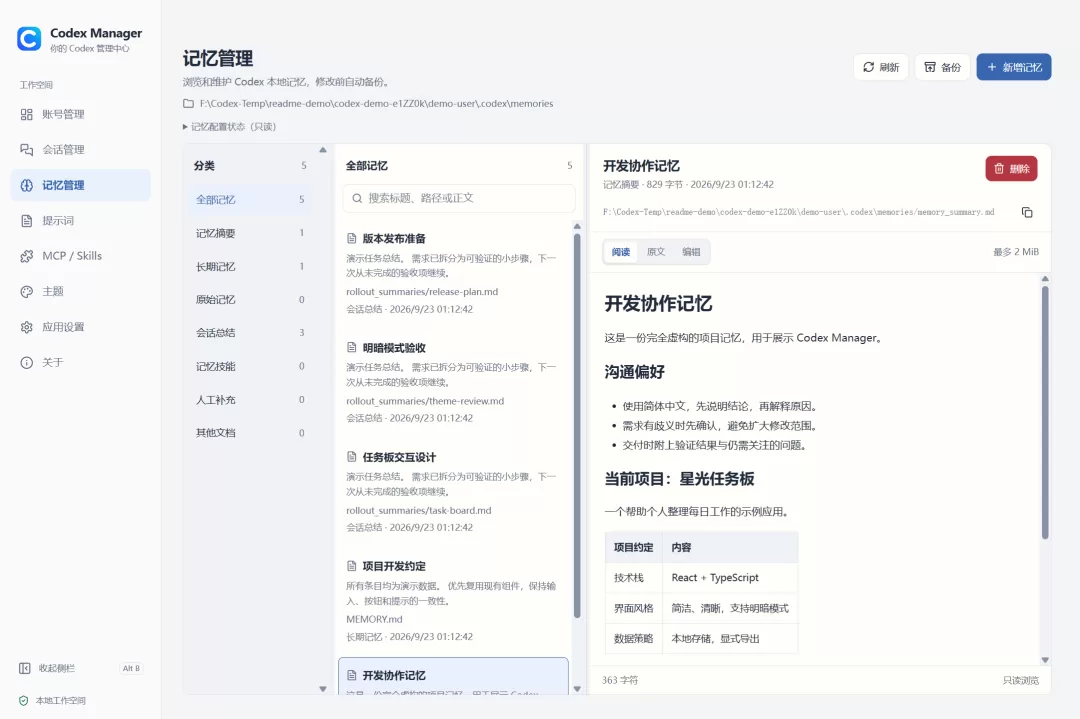Select 记忆管理 in the sidebar

tap(81, 185)
